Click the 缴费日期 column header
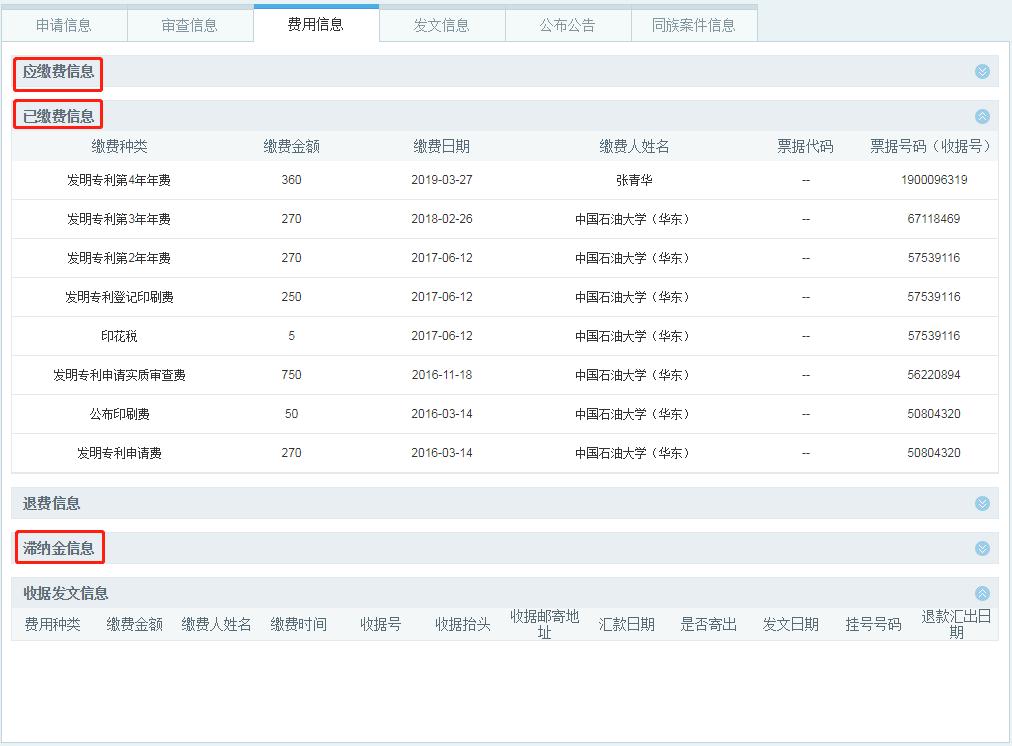Screen dimensions: 1012x746 [x=441, y=146]
